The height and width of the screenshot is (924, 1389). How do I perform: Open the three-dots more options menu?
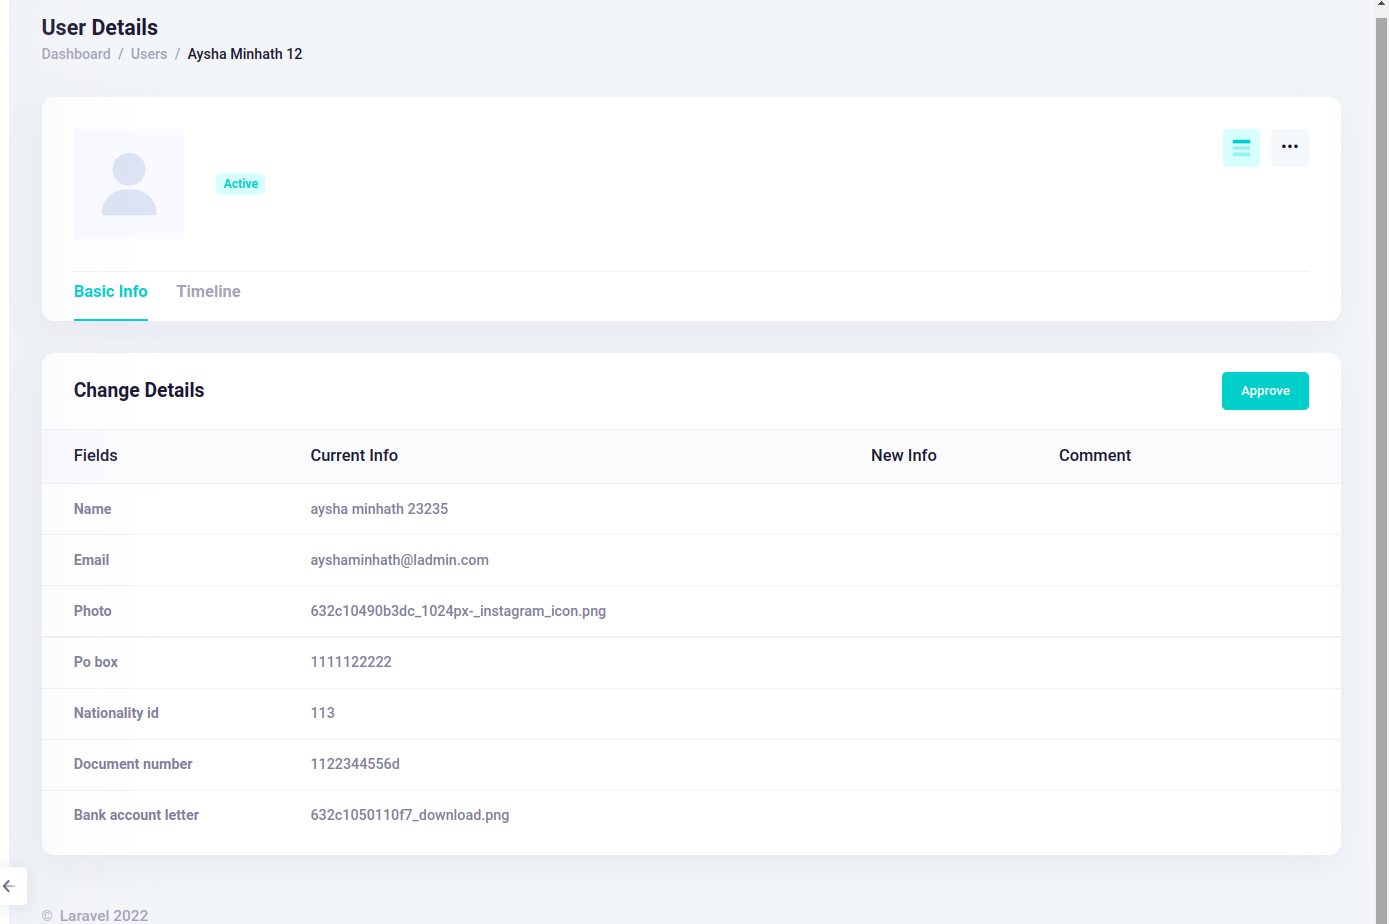(x=1289, y=148)
